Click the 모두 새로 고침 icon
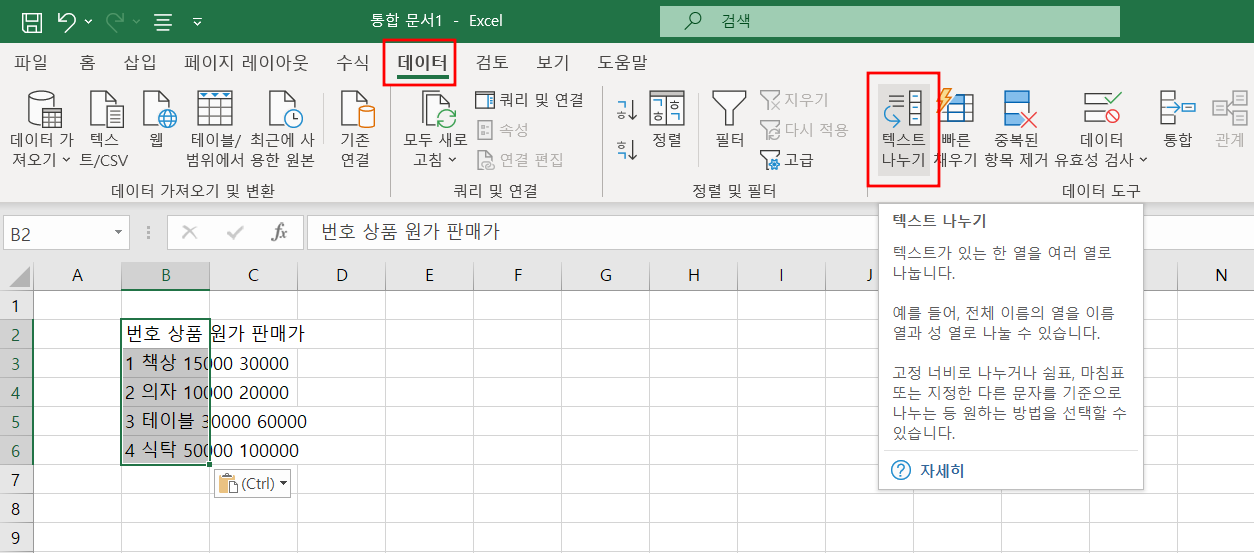1254x553 pixels. coord(436,110)
